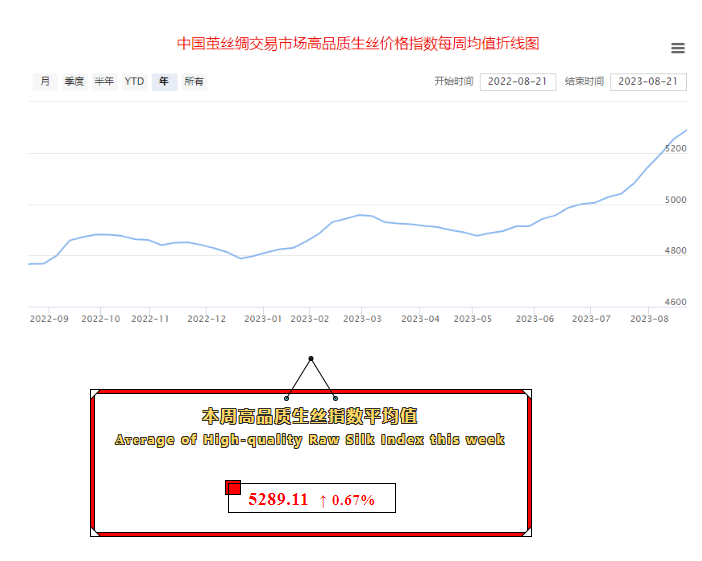Click the 本周高品质生丝指数平均值 heading

[x=310, y=414]
